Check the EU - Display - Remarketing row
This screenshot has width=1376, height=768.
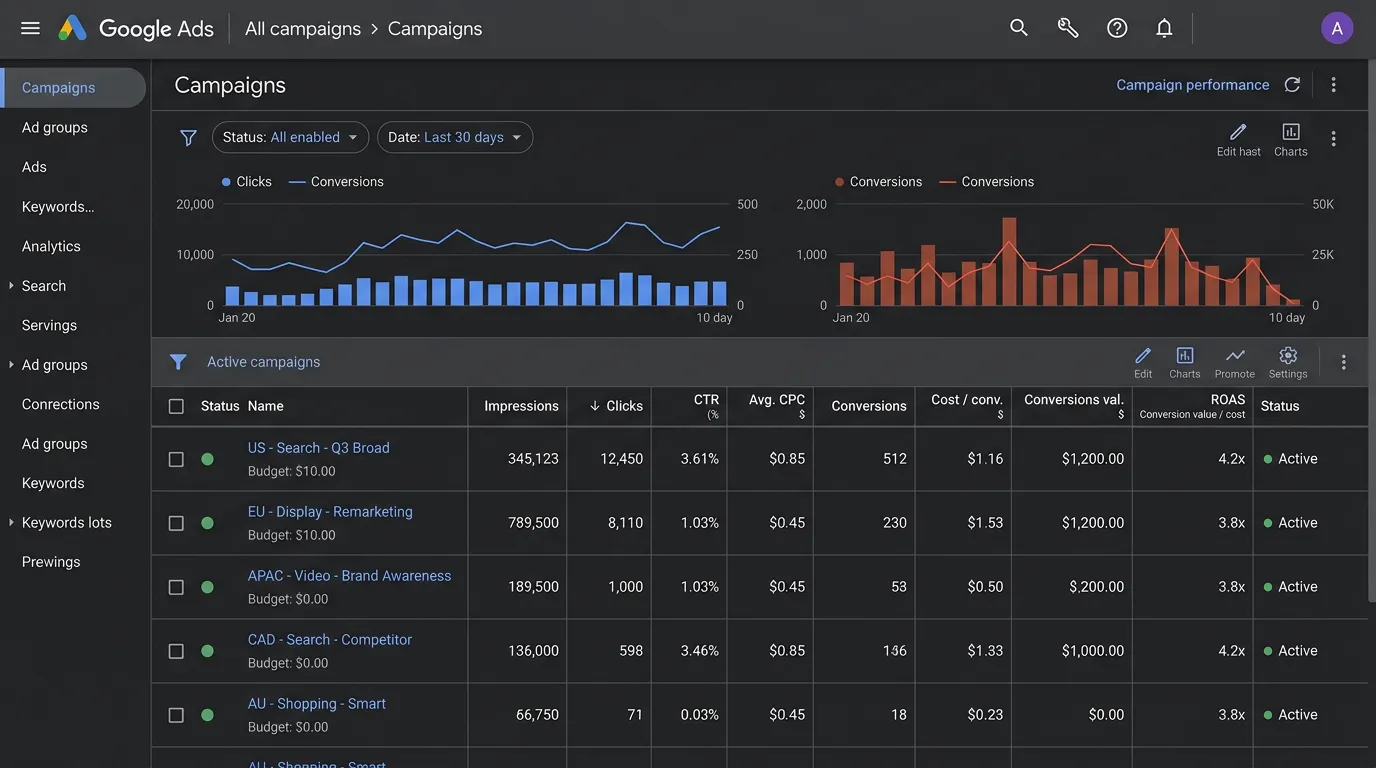[x=176, y=523]
